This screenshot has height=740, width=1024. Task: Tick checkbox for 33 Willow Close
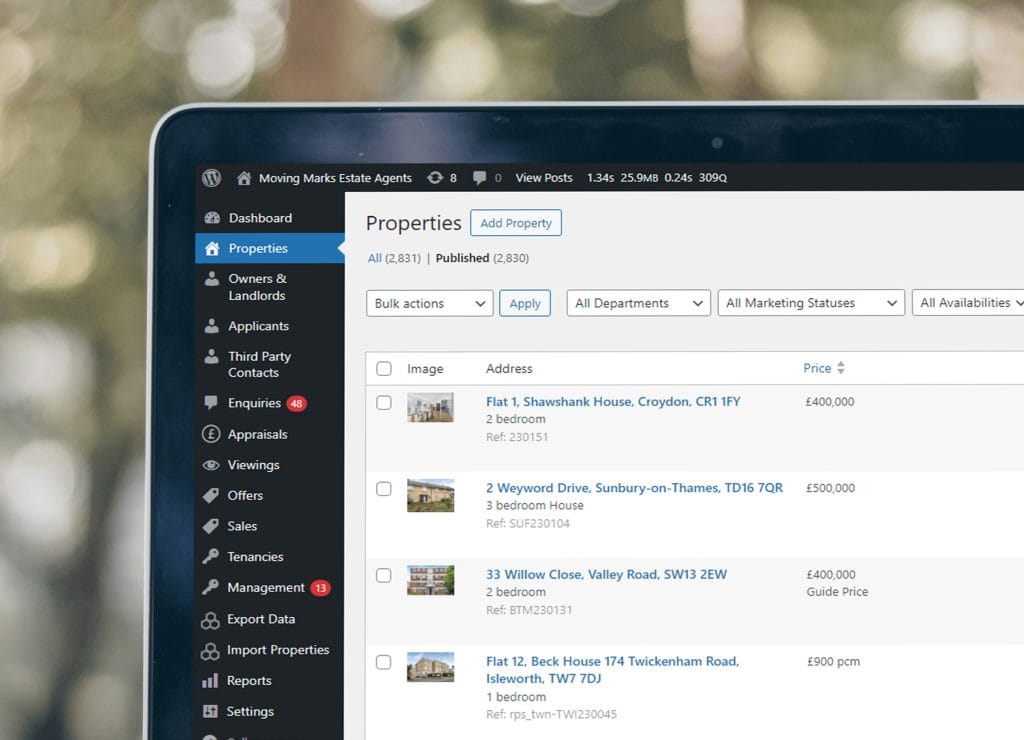pos(384,575)
